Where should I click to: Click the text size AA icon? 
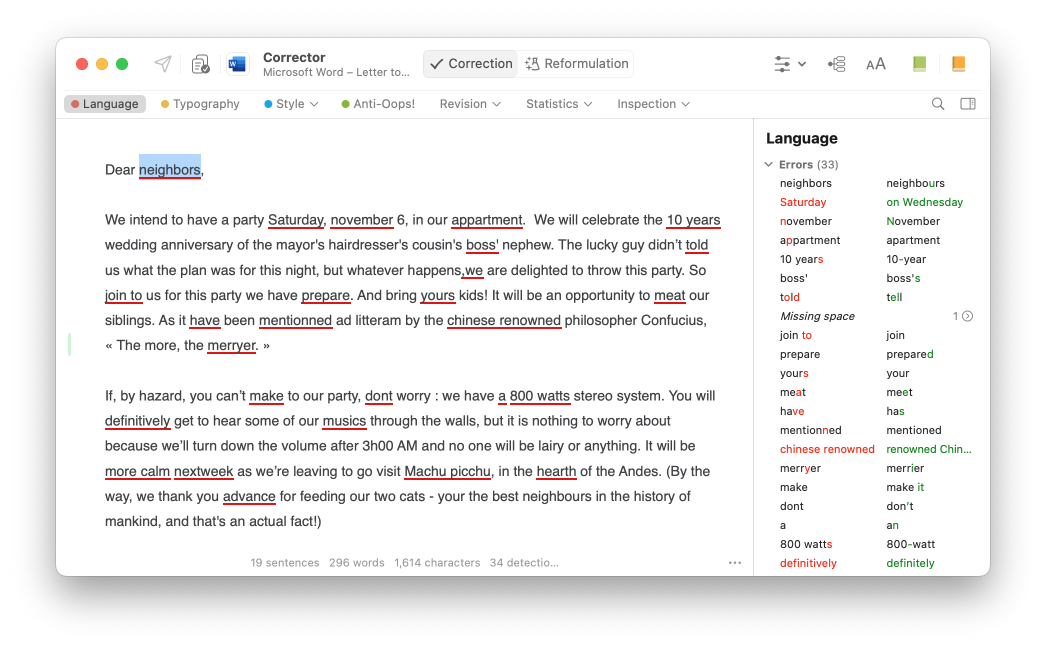point(876,64)
